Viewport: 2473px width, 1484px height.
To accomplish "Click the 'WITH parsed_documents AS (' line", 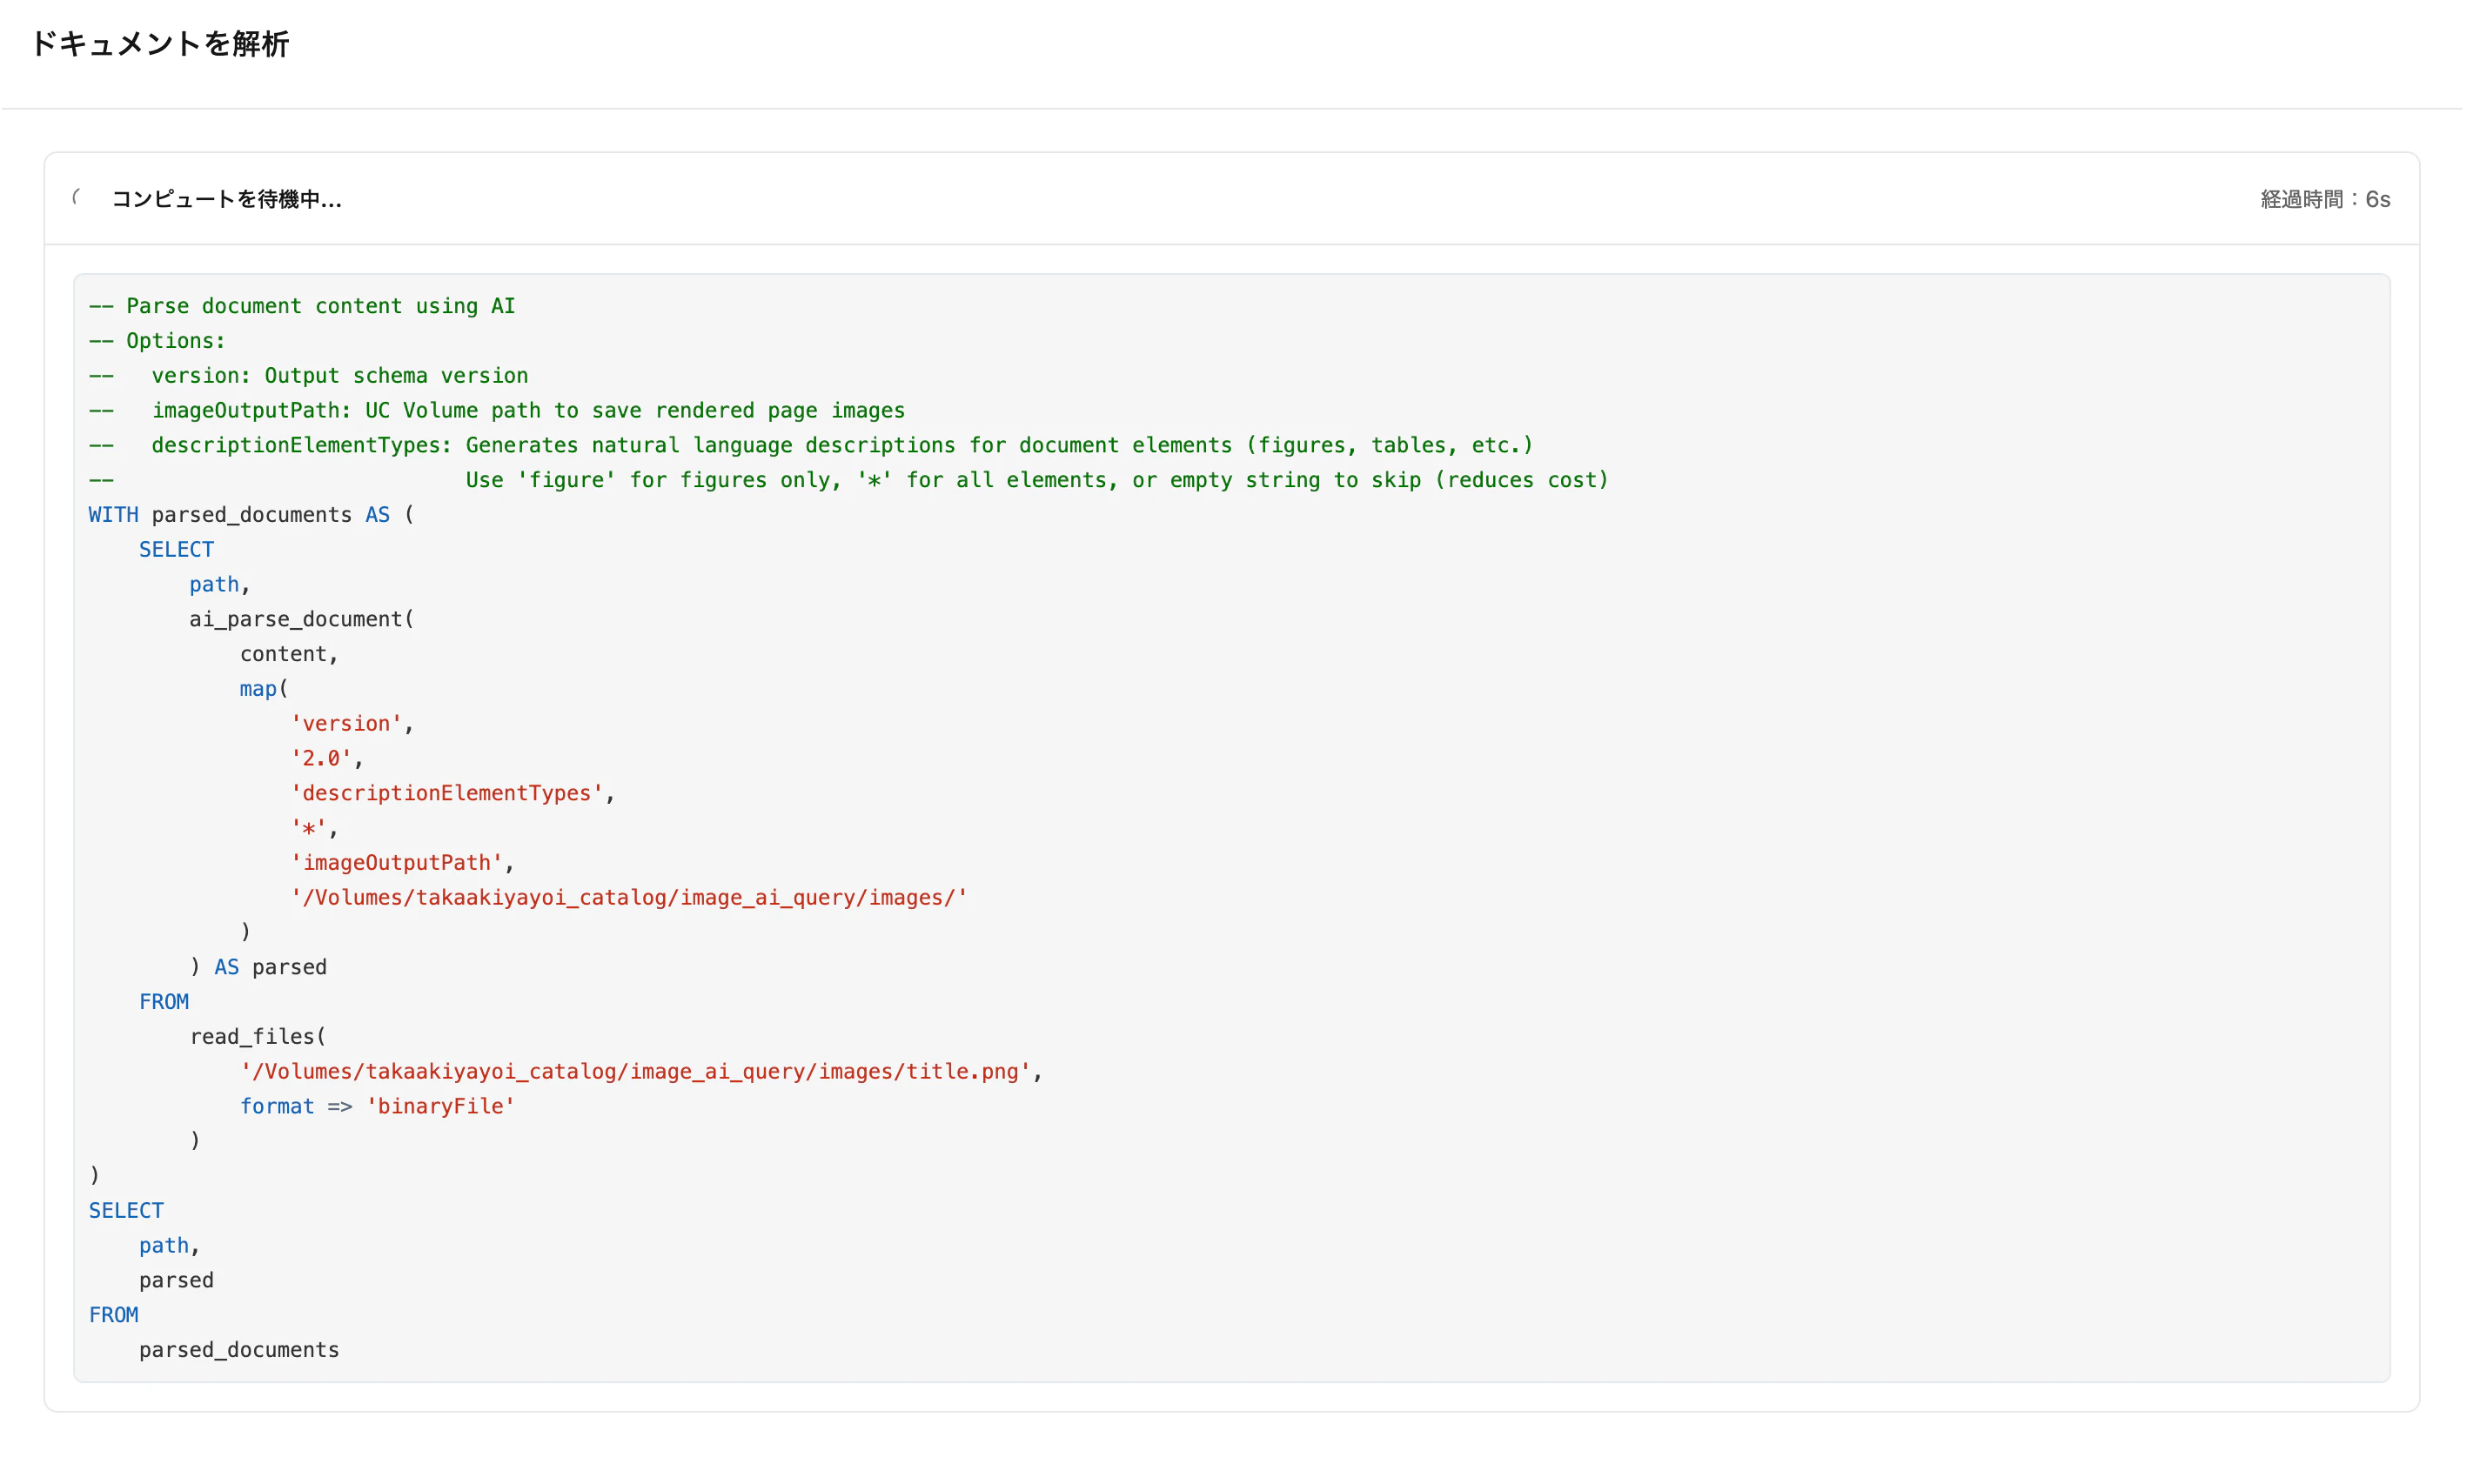I will (251, 515).
